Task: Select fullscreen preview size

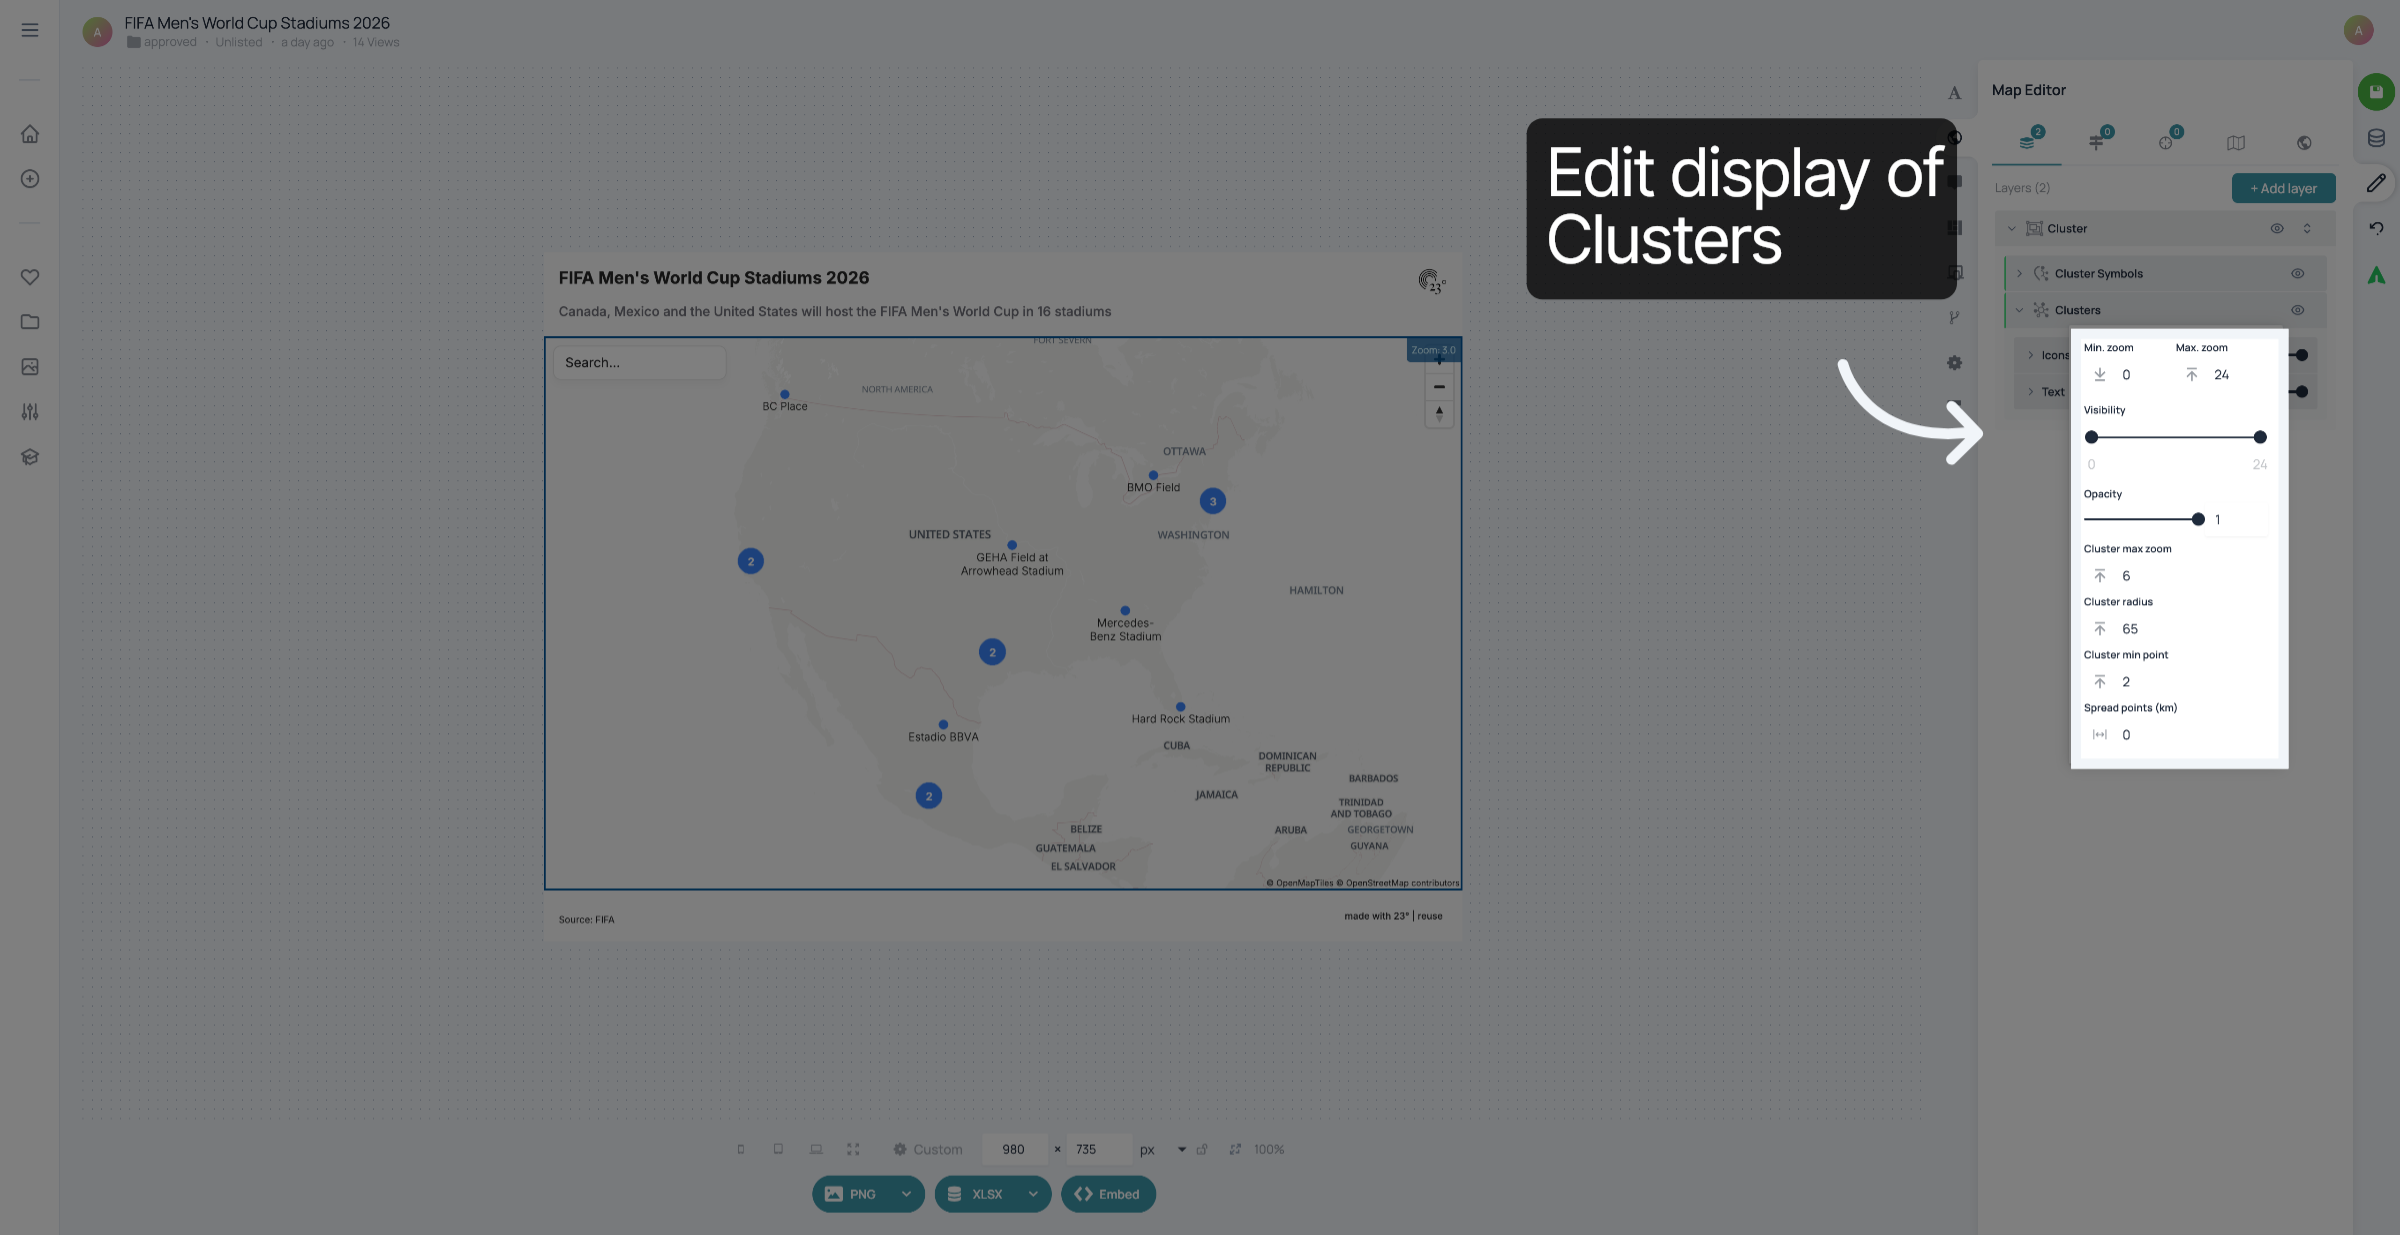Action: [853, 1150]
